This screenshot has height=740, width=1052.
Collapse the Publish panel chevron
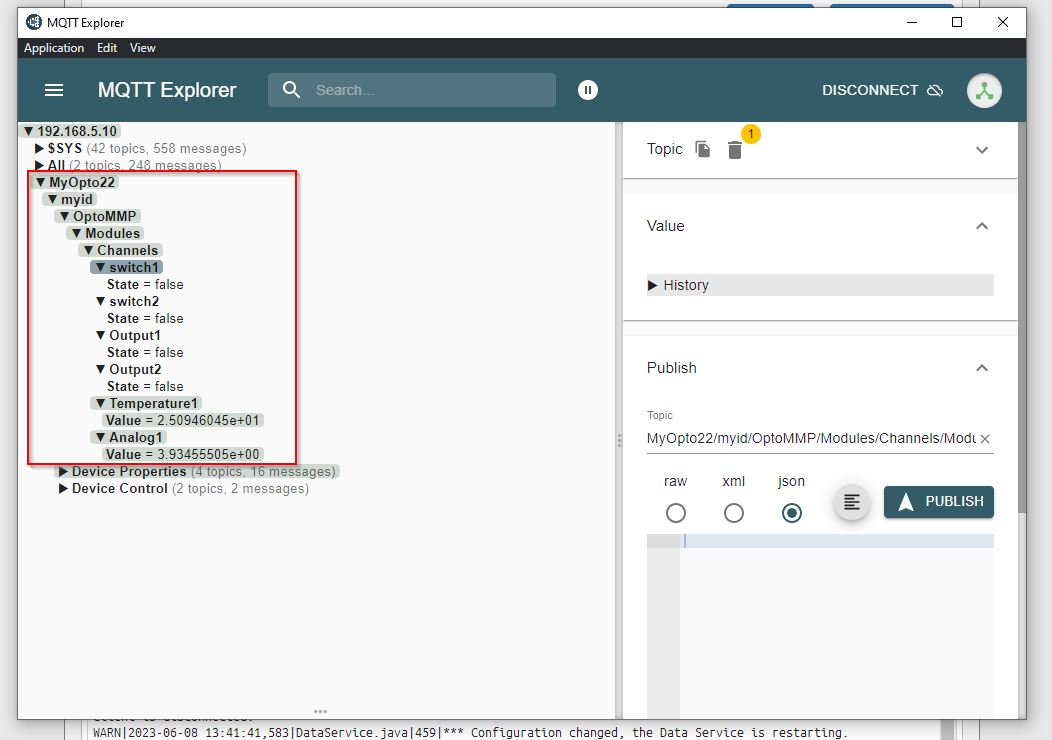click(x=982, y=368)
